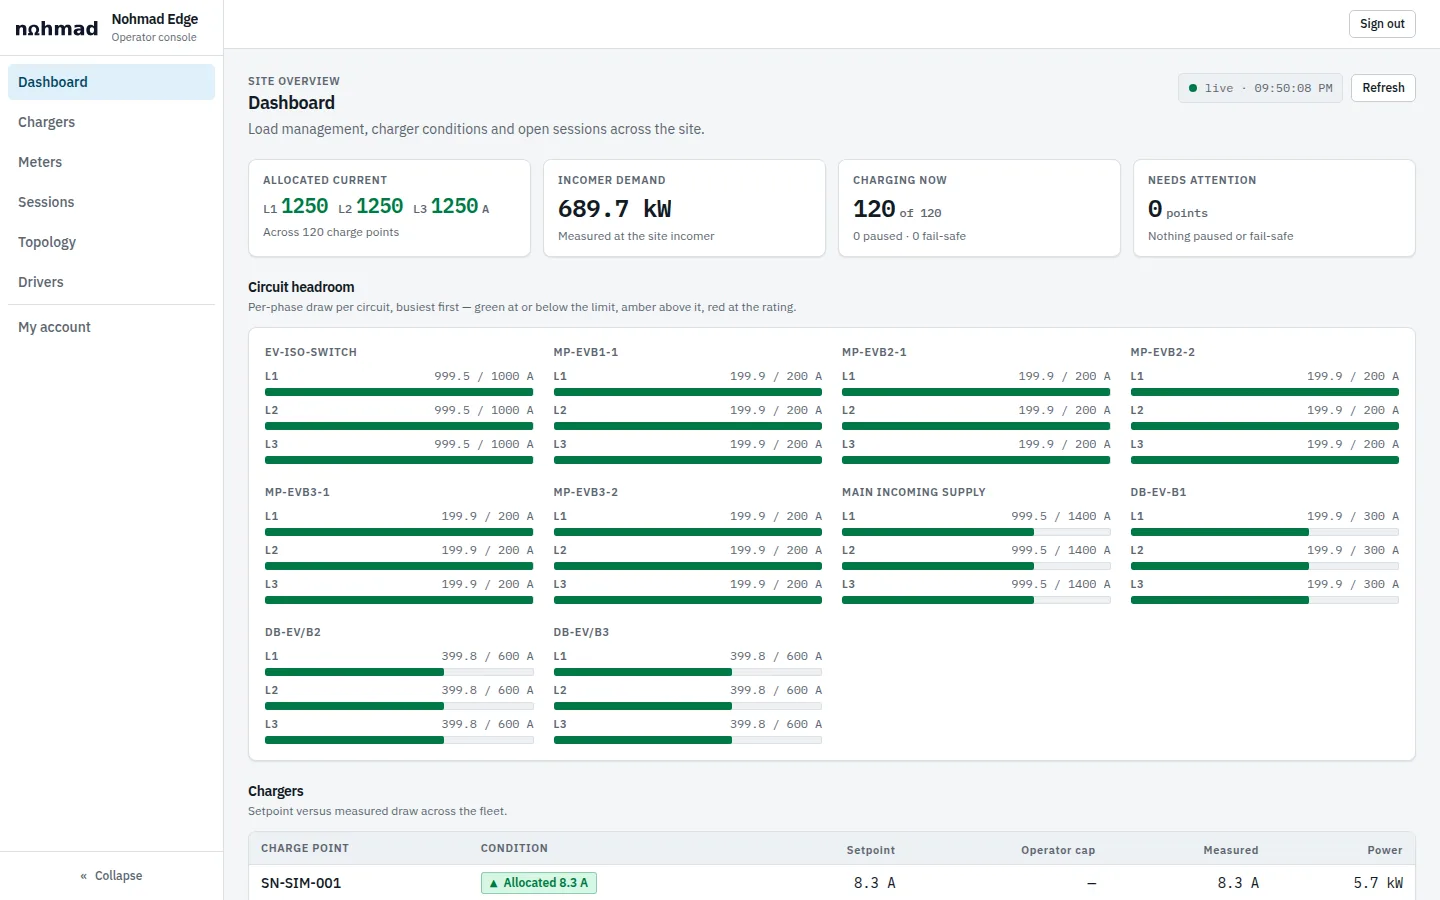
Task: Click the MP-EVB2-2 circuit title
Action: tap(1163, 352)
